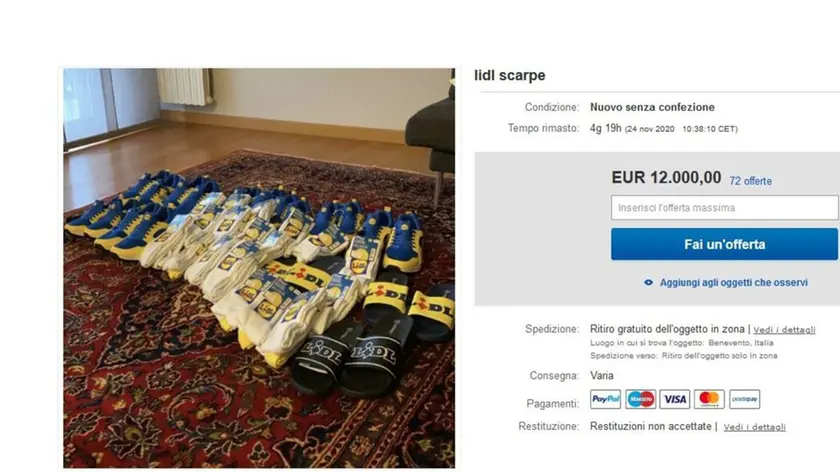
Task: Click the EUR 12.000,00 current price
Action: (666, 177)
